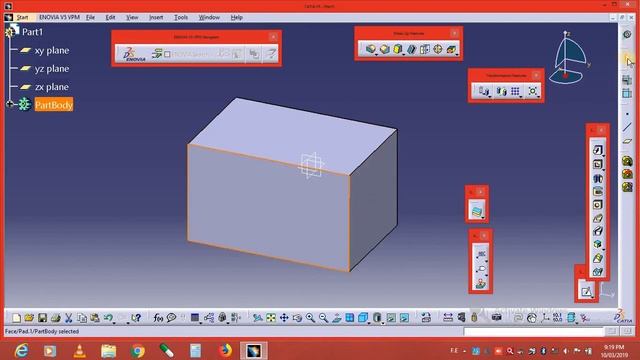This screenshot has width=640, height=360.
Task: Open the Undo history dropdown arrow
Action: click(114, 322)
